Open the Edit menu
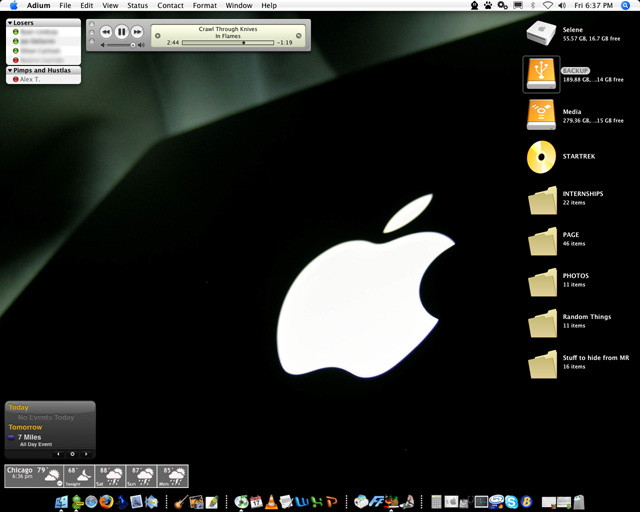The height and width of the screenshot is (512, 640). point(87,5)
